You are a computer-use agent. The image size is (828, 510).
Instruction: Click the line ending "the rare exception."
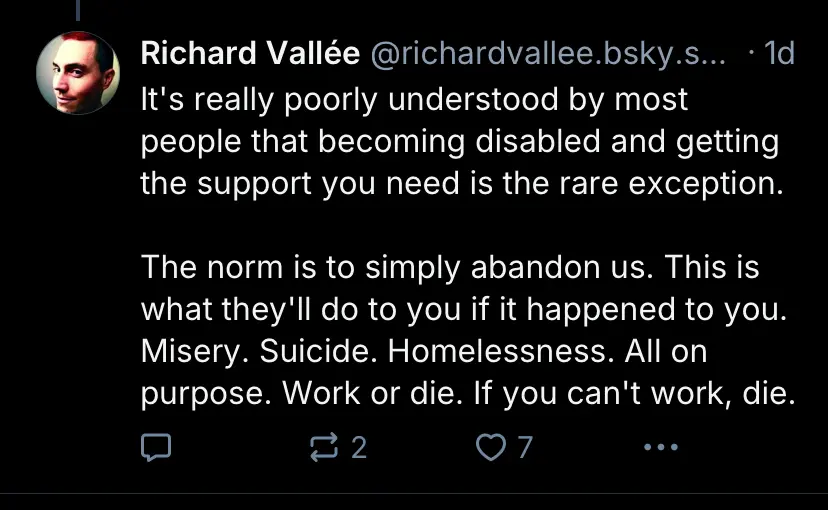click(462, 184)
